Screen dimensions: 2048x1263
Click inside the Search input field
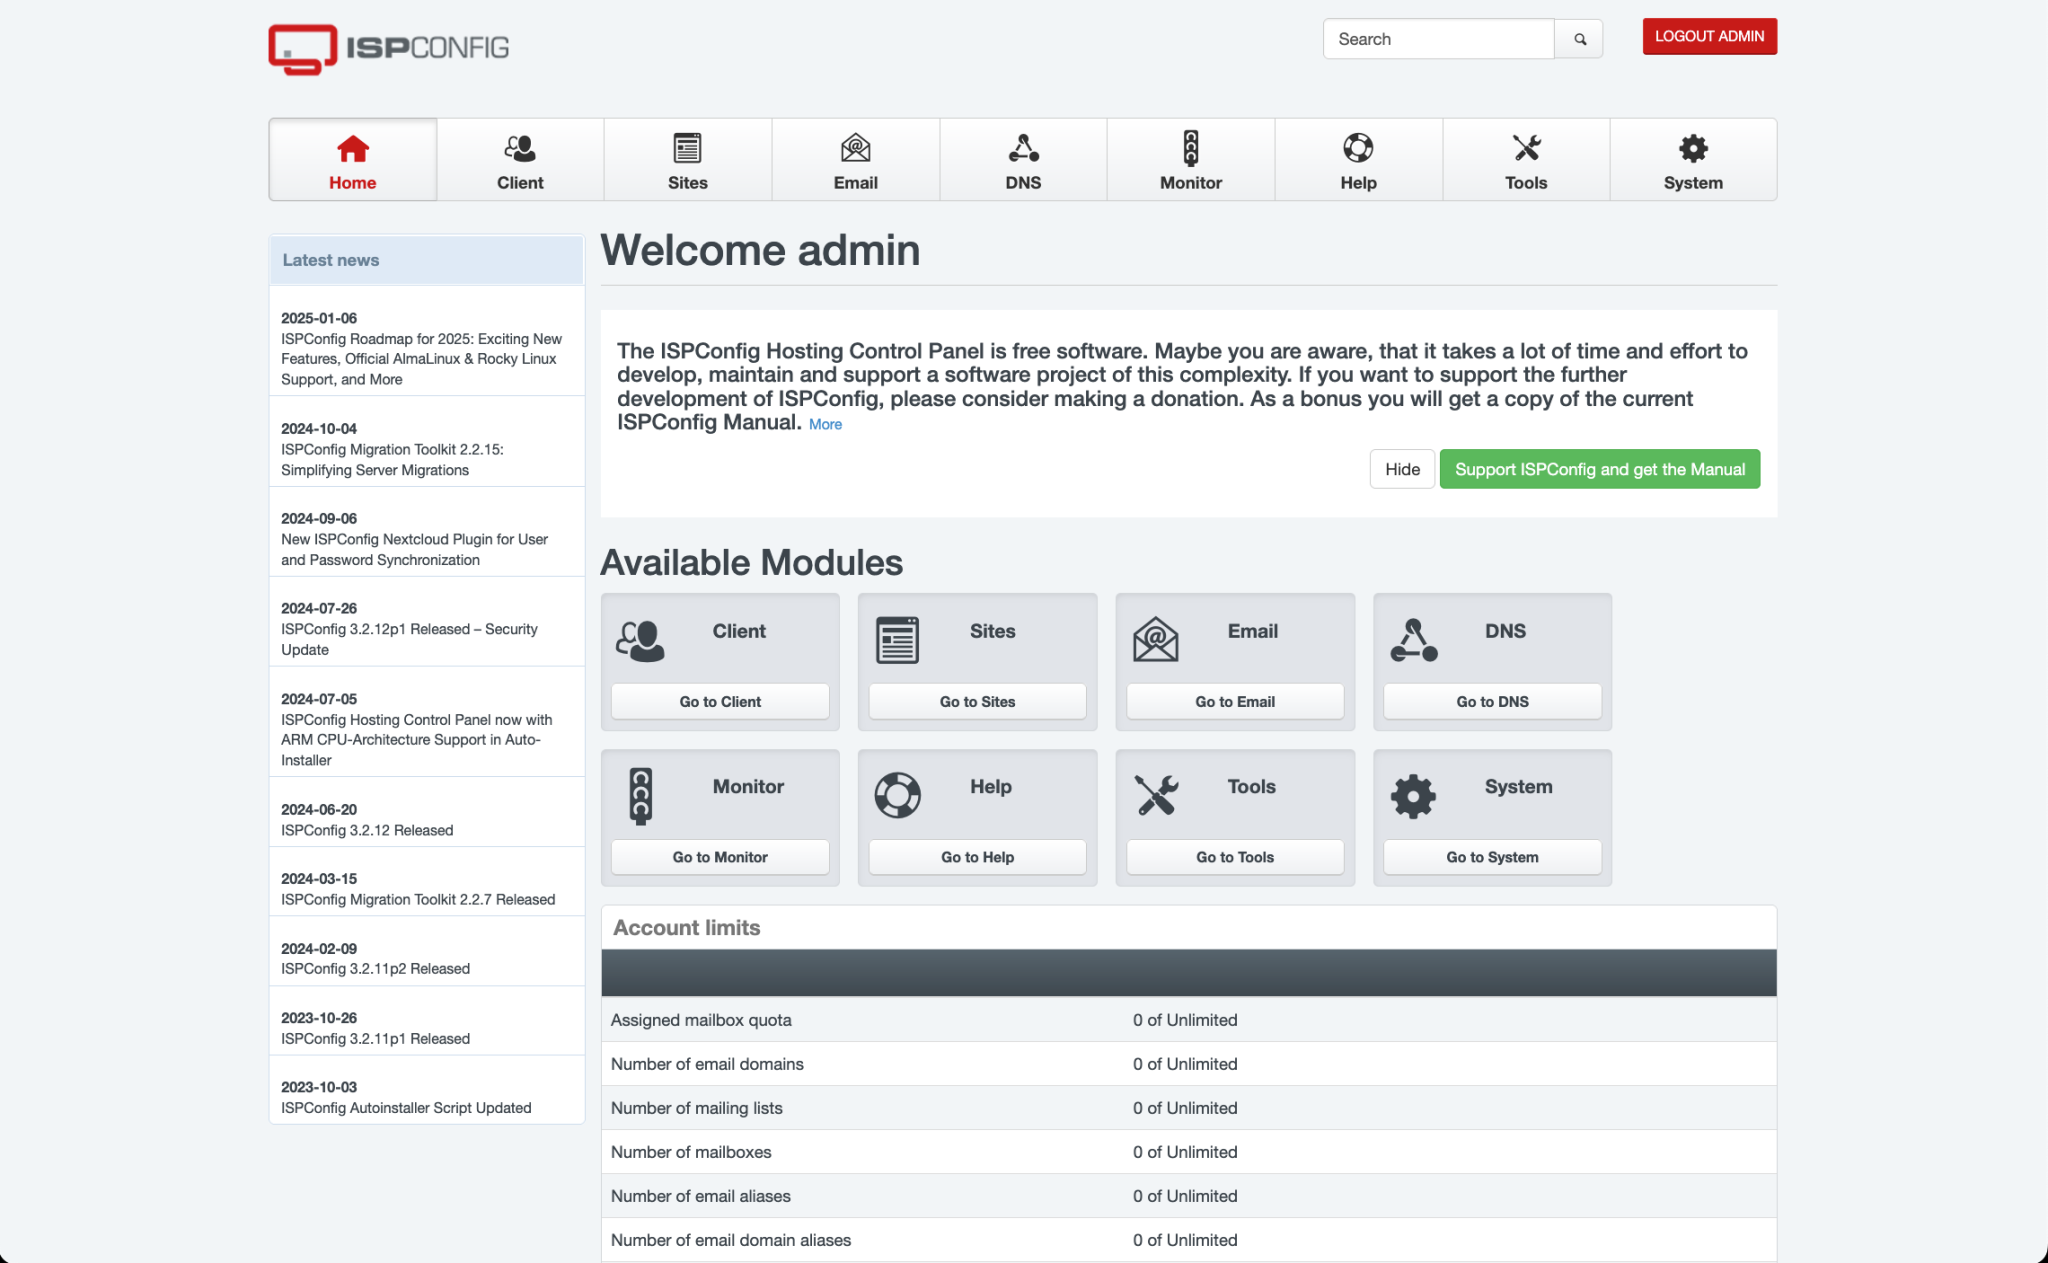tap(1438, 39)
